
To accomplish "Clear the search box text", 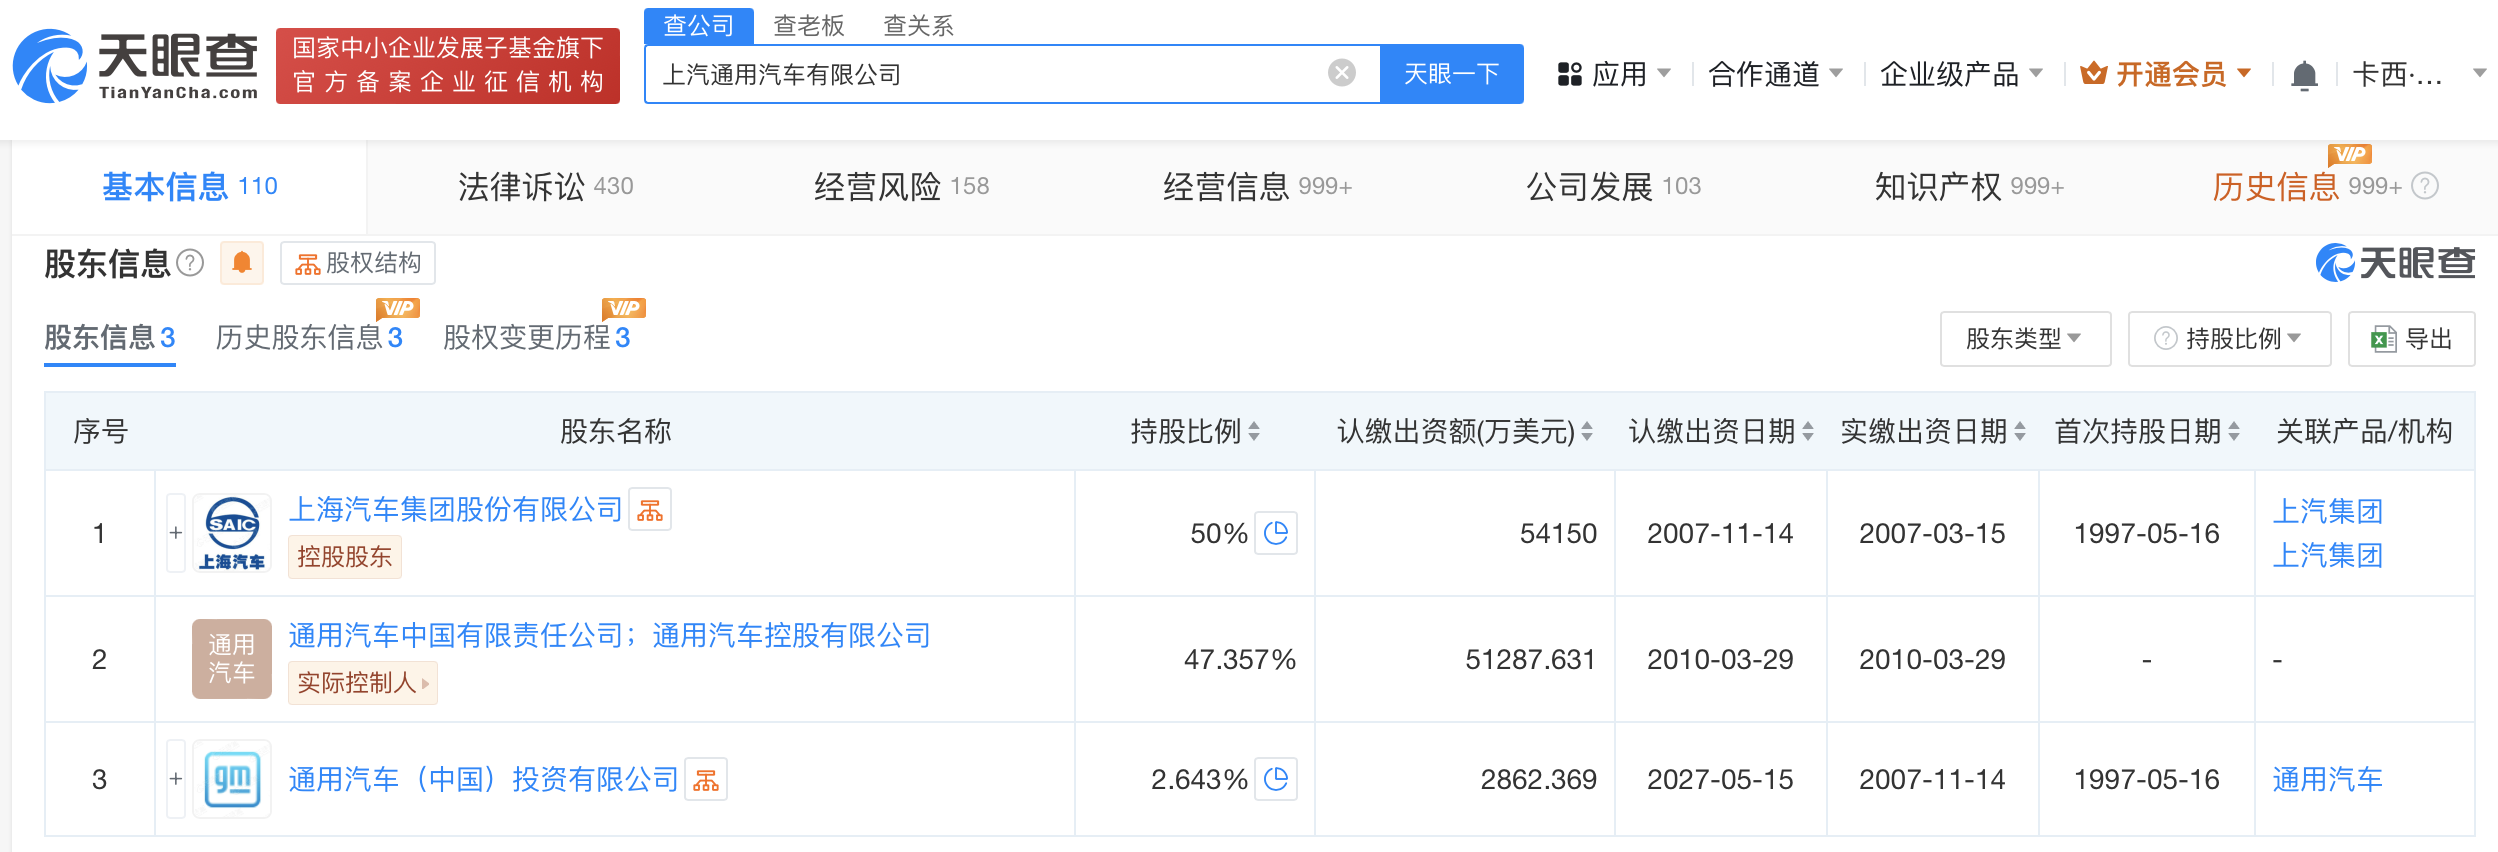I will [1341, 73].
